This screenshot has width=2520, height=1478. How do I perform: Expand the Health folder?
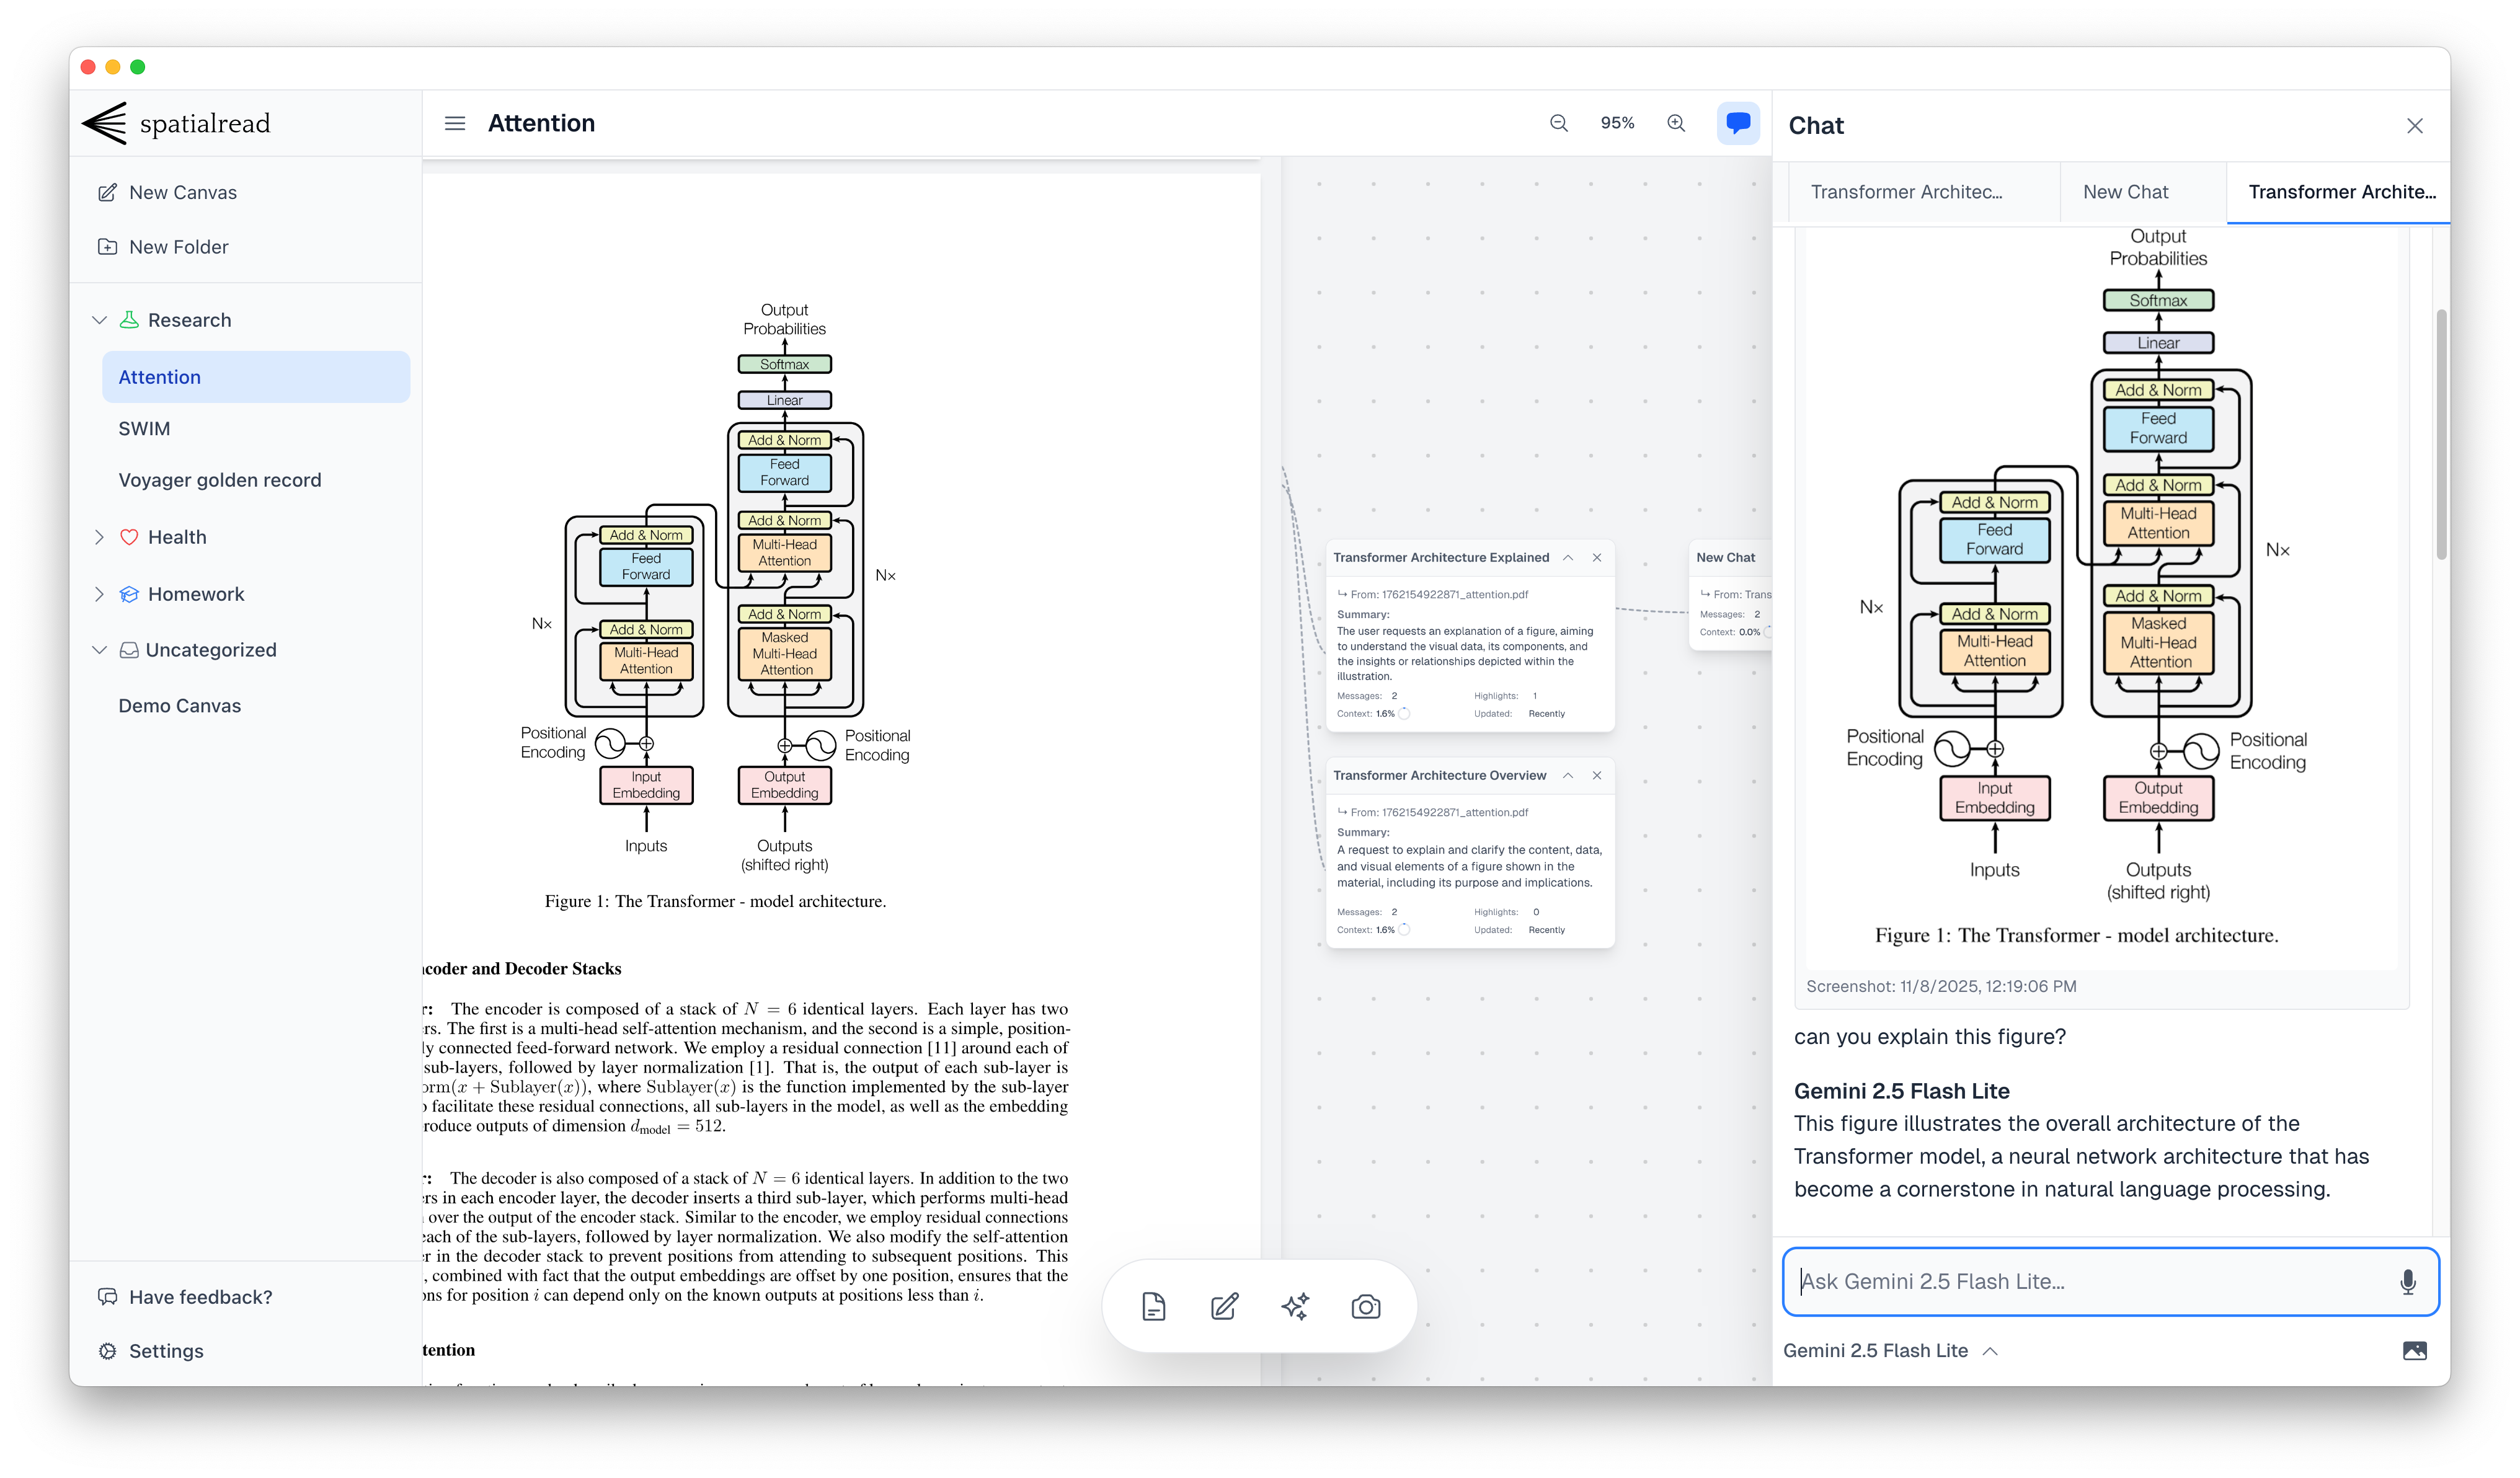click(100, 536)
